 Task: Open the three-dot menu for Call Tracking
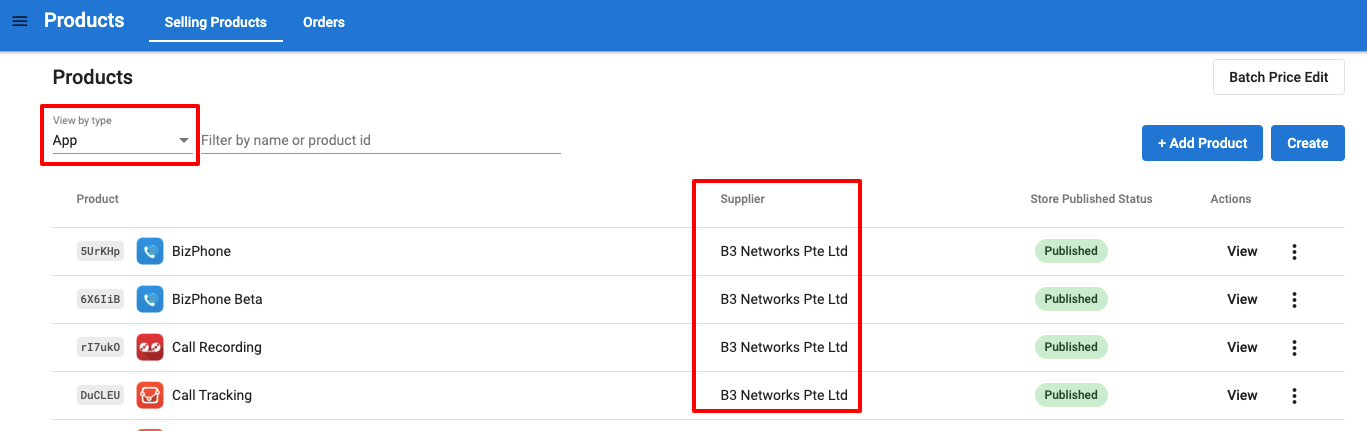click(1294, 396)
